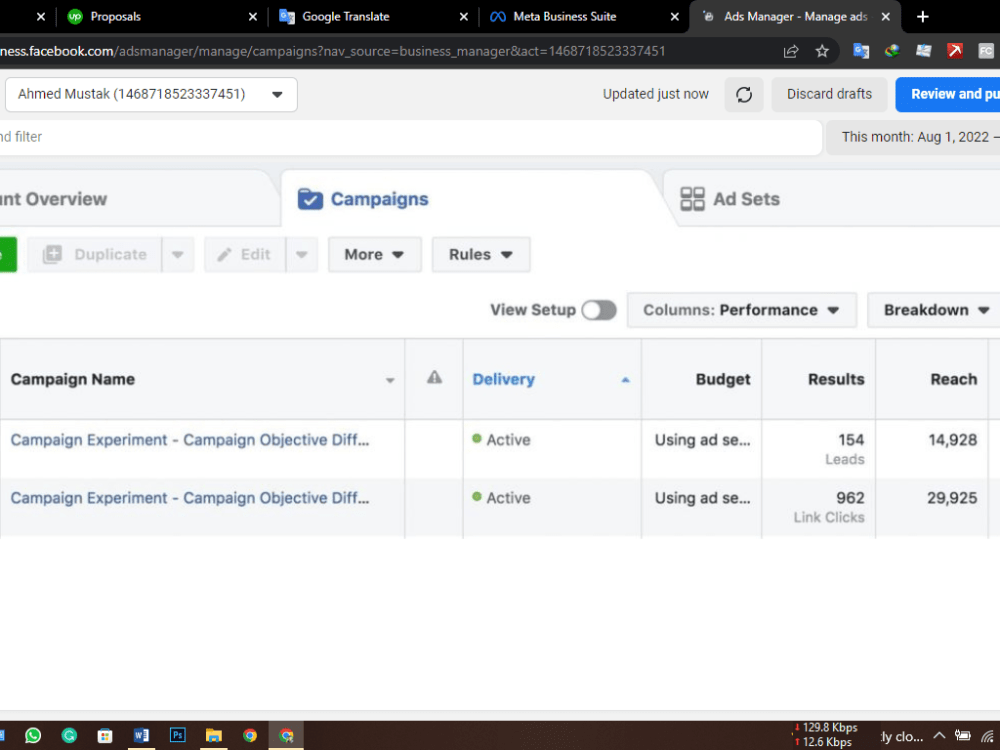Open the Ahmed Mustak account dropdown
The height and width of the screenshot is (750, 1000).
coord(151,94)
